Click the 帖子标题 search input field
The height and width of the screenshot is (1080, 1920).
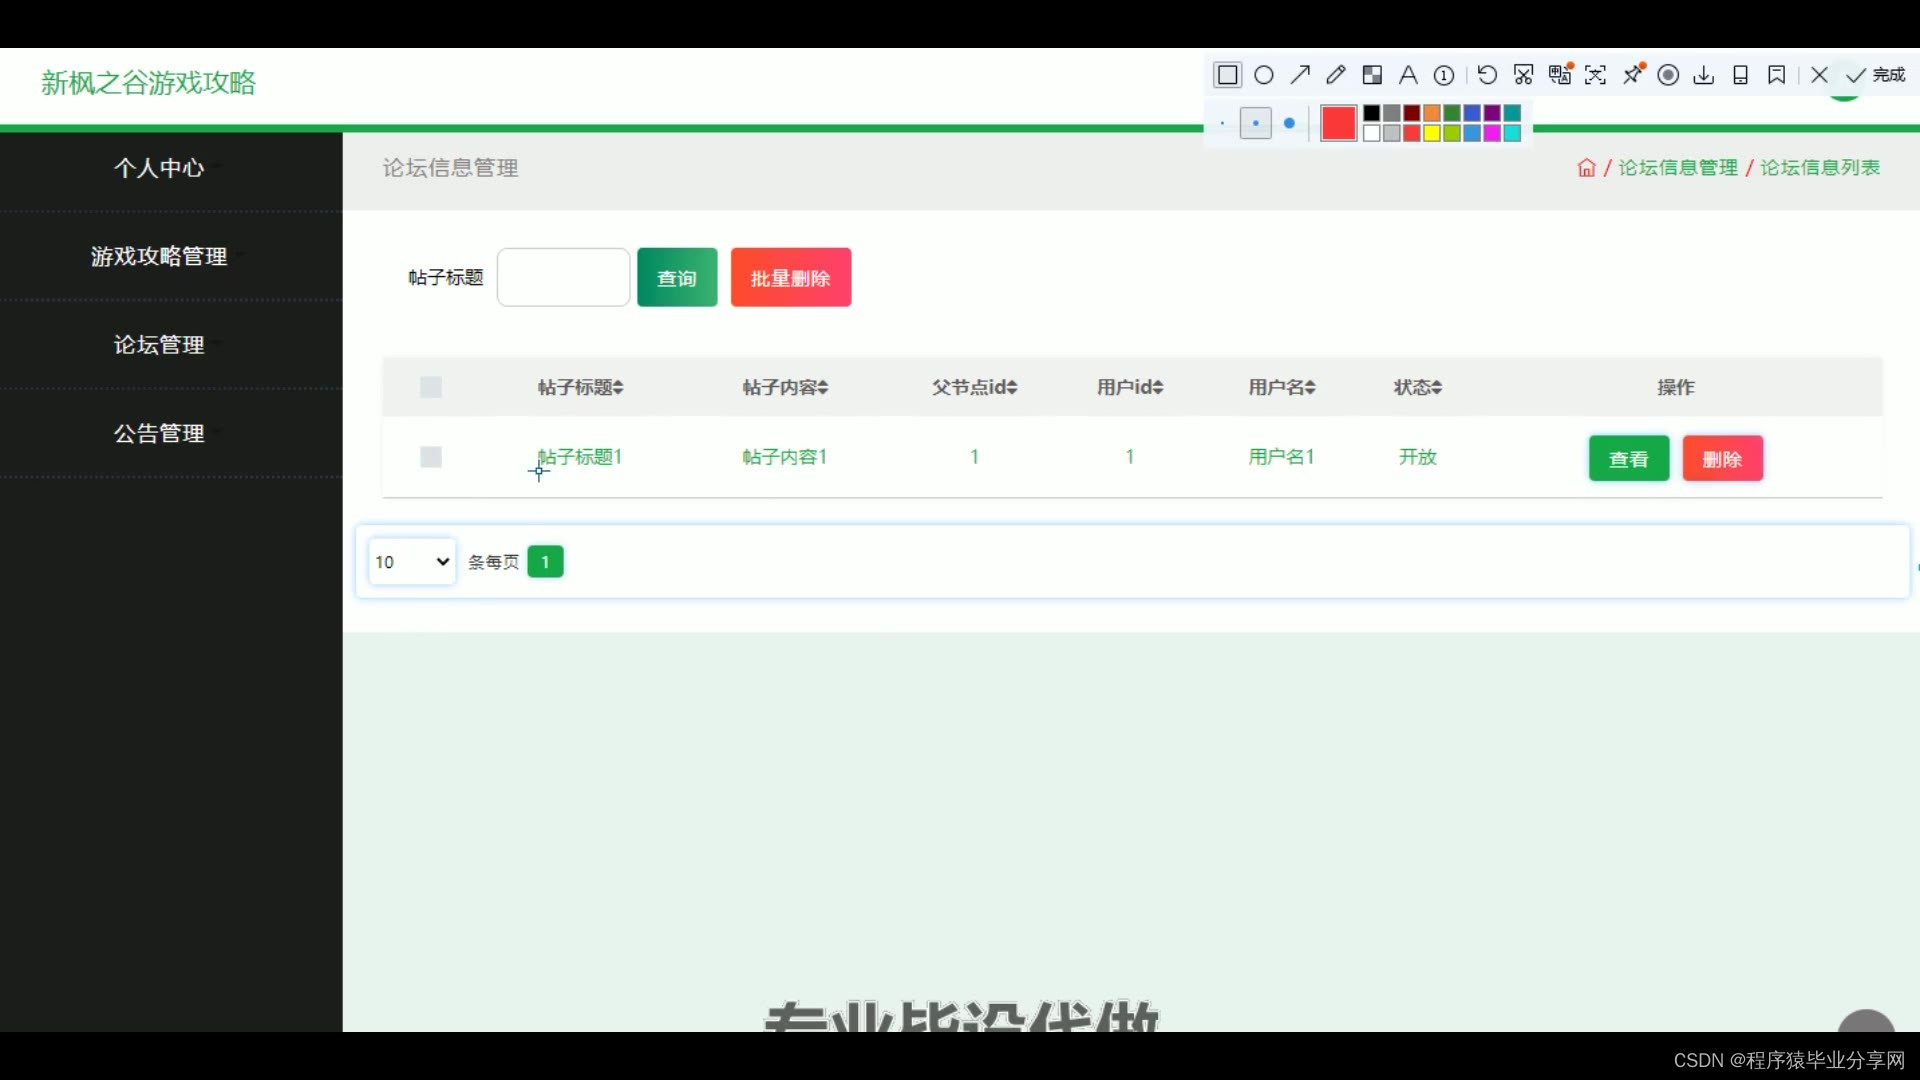[563, 277]
